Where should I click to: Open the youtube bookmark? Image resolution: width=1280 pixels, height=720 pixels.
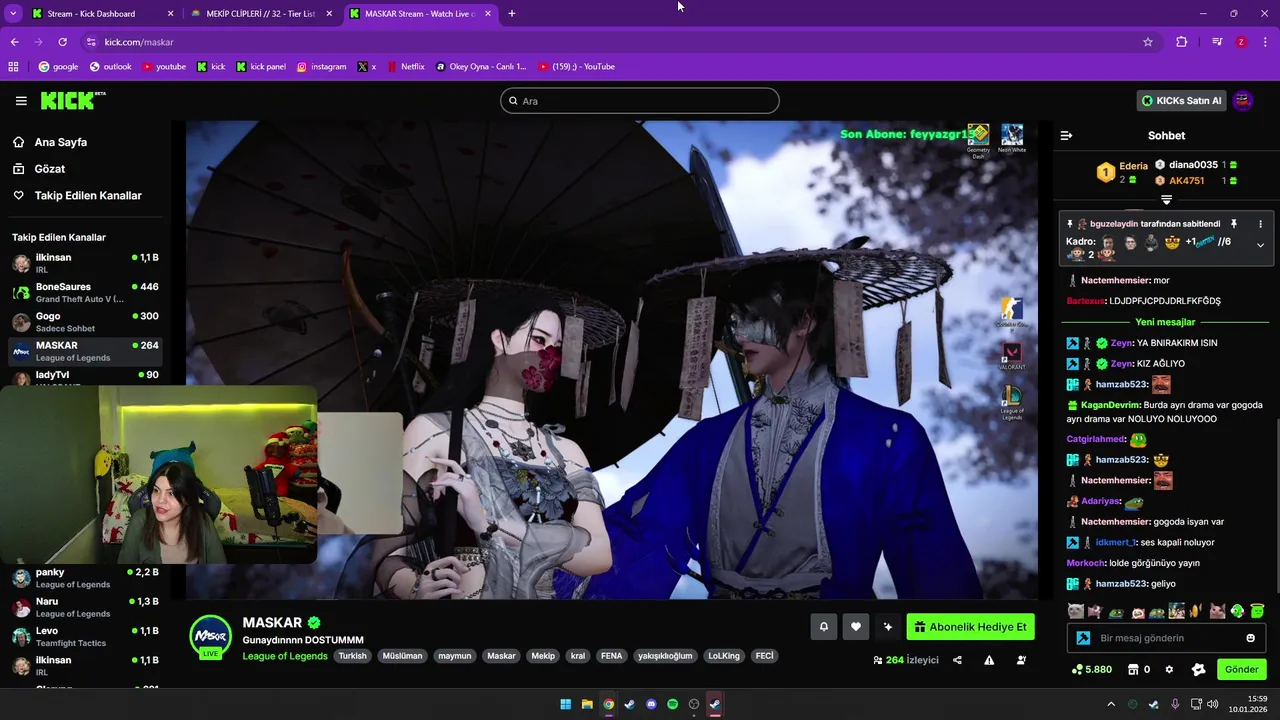tap(164, 67)
